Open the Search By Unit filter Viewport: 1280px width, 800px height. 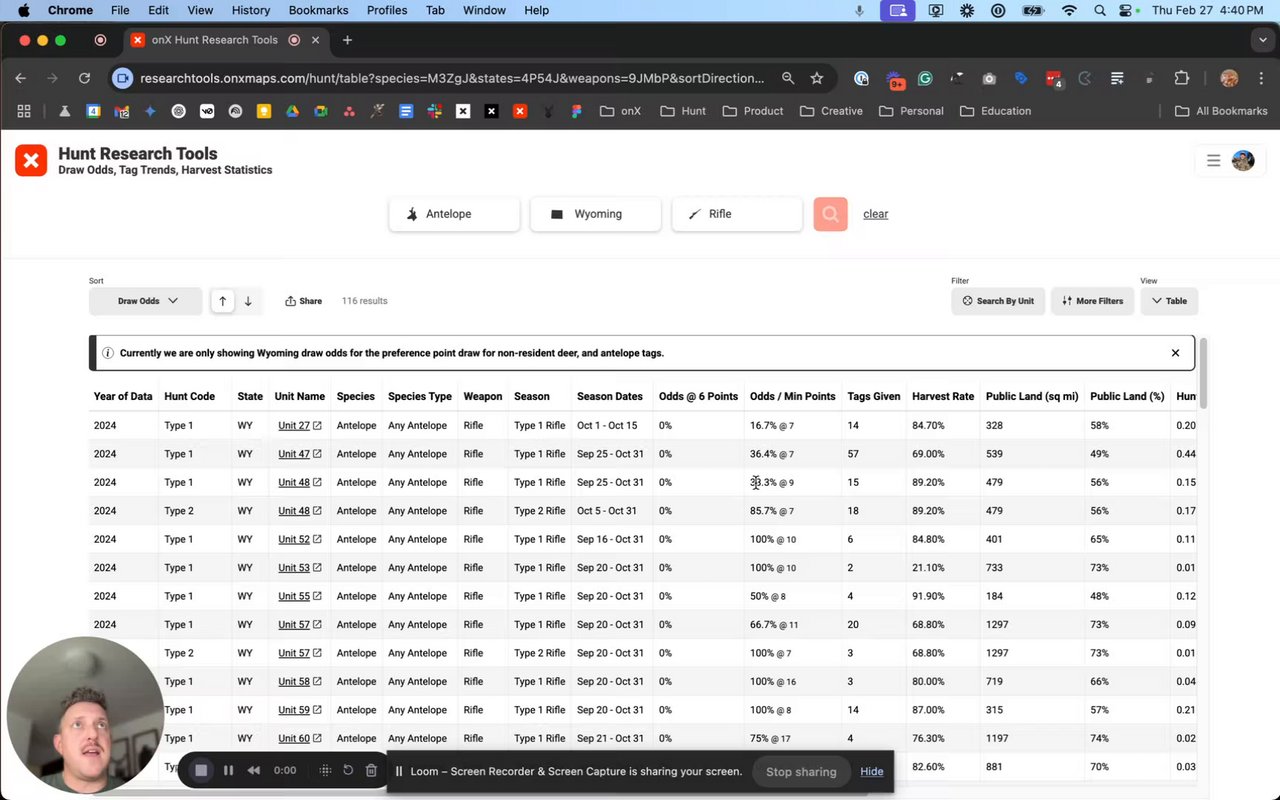pos(998,301)
